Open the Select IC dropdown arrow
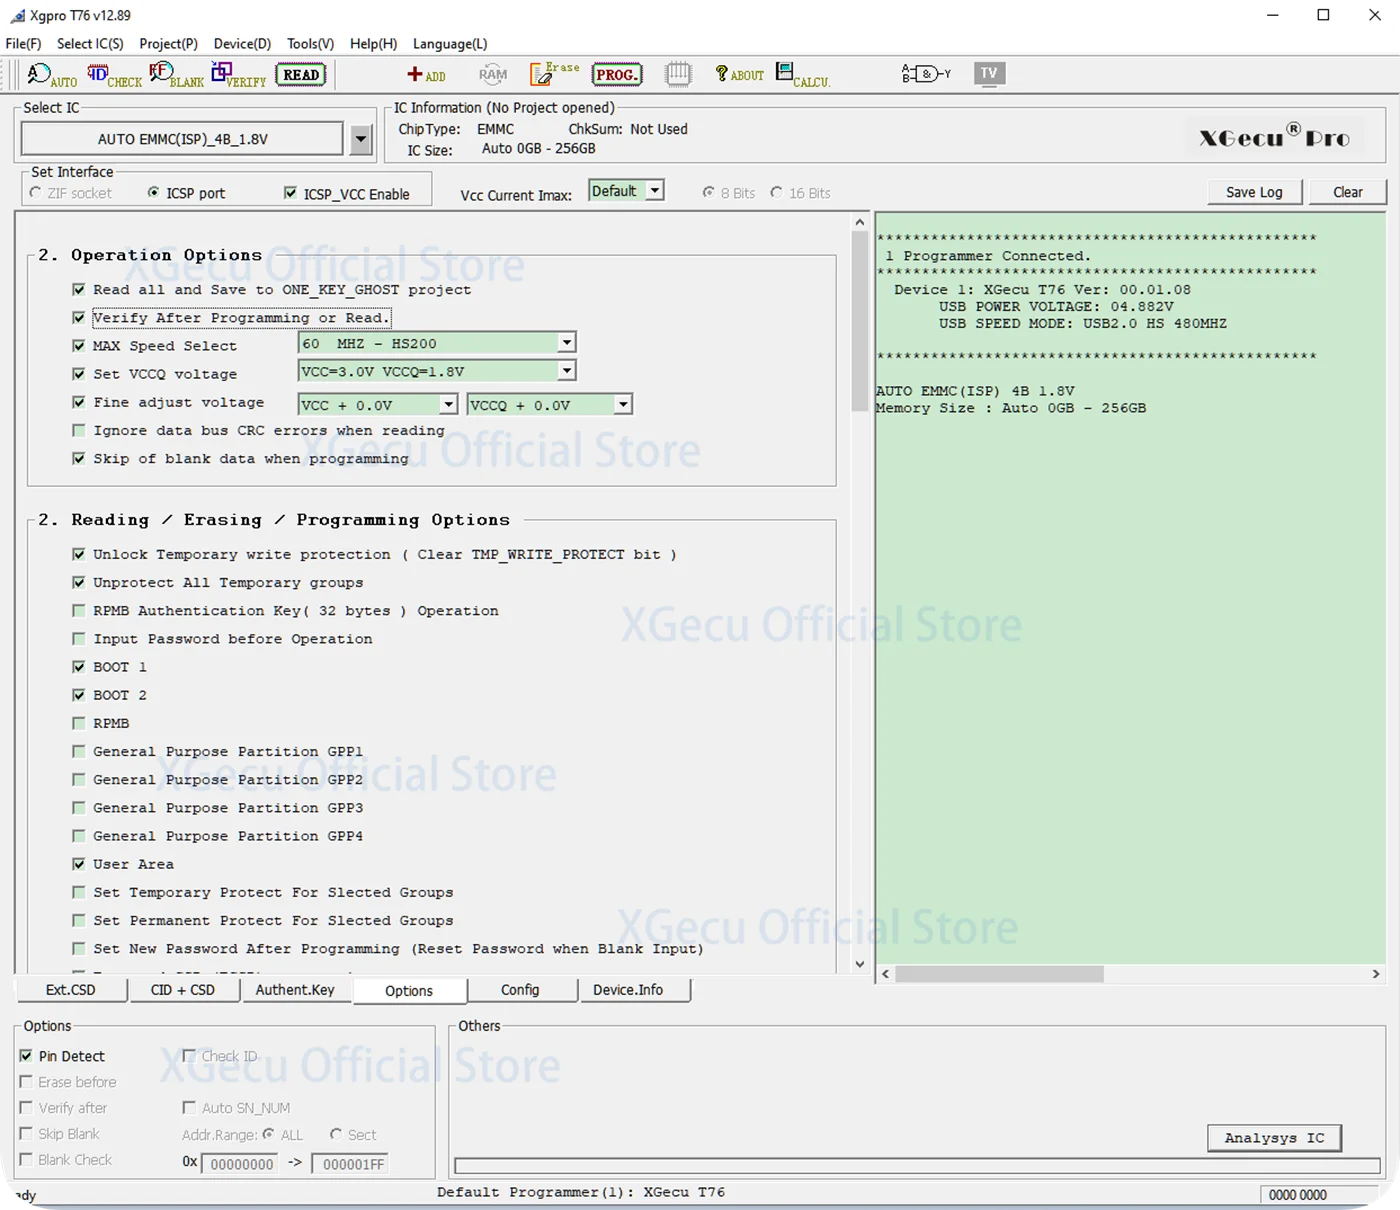This screenshot has height=1210, width=1400. click(361, 139)
